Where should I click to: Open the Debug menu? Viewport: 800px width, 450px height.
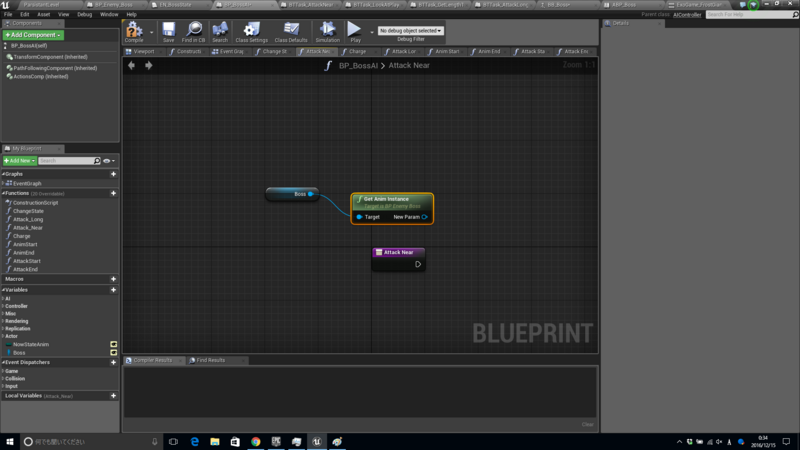click(84, 14)
